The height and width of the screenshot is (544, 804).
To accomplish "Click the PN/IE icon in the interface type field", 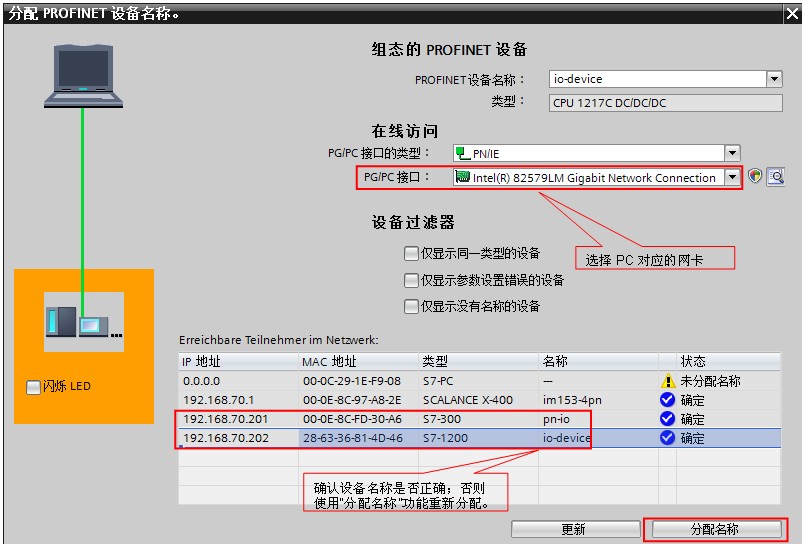I will point(463,153).
